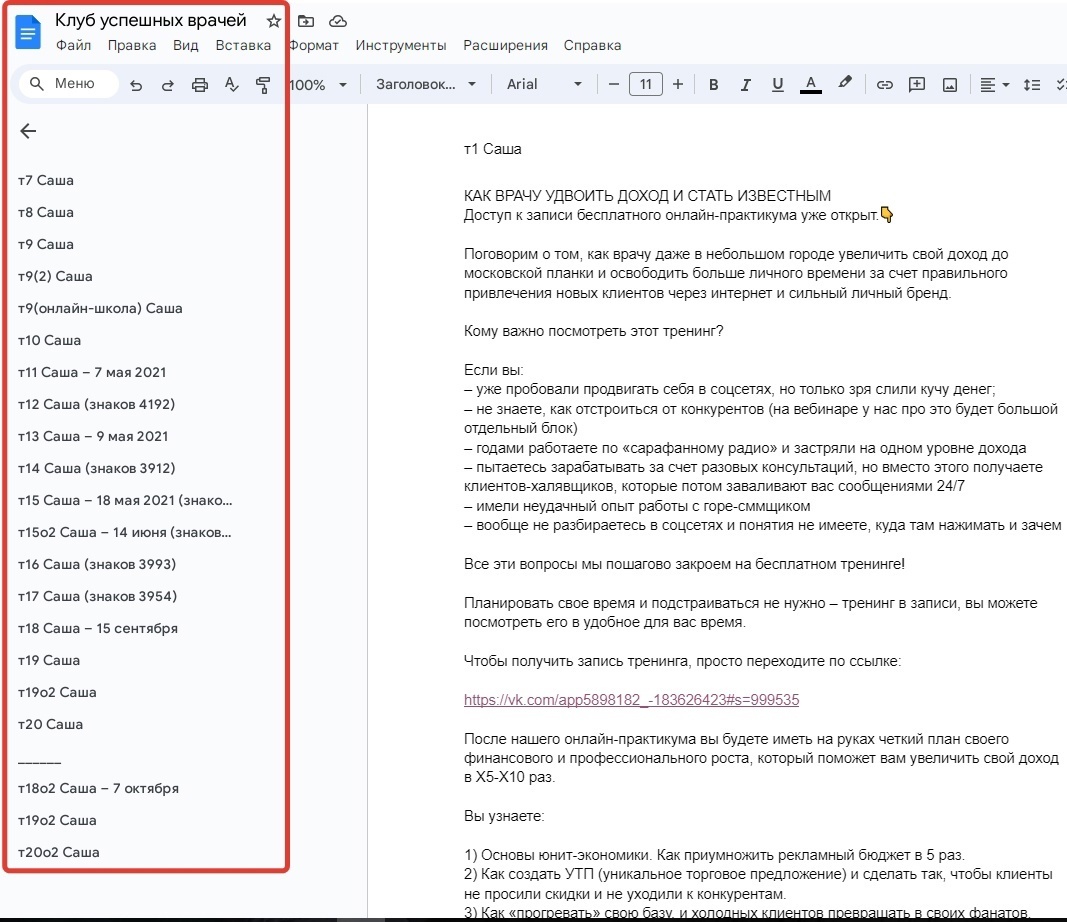Open the Расширения menu
The image size is (1067, 922).
click(505, 45)
